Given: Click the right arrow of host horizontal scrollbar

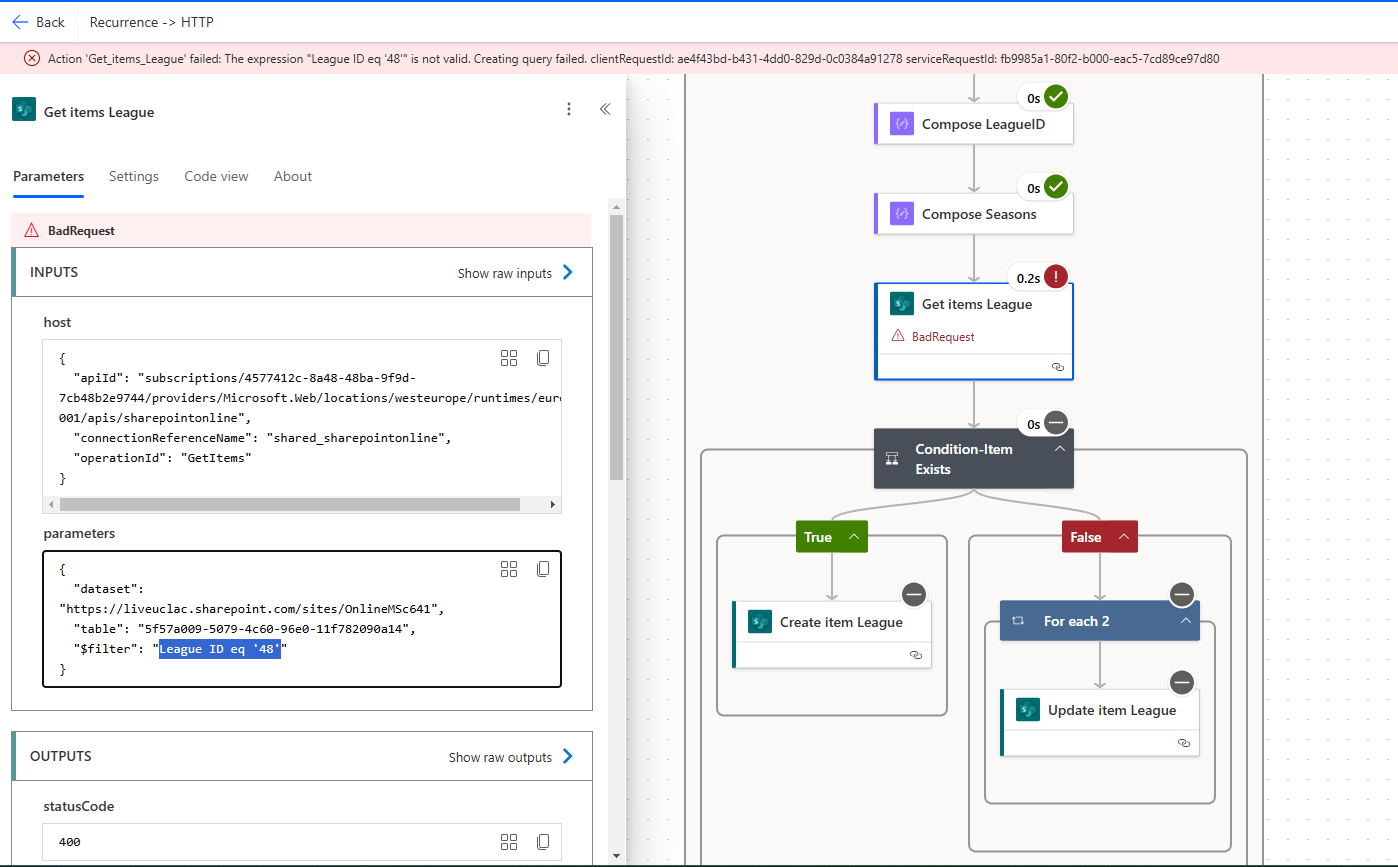Looking at the screenshot, I should tap(554, 505).
